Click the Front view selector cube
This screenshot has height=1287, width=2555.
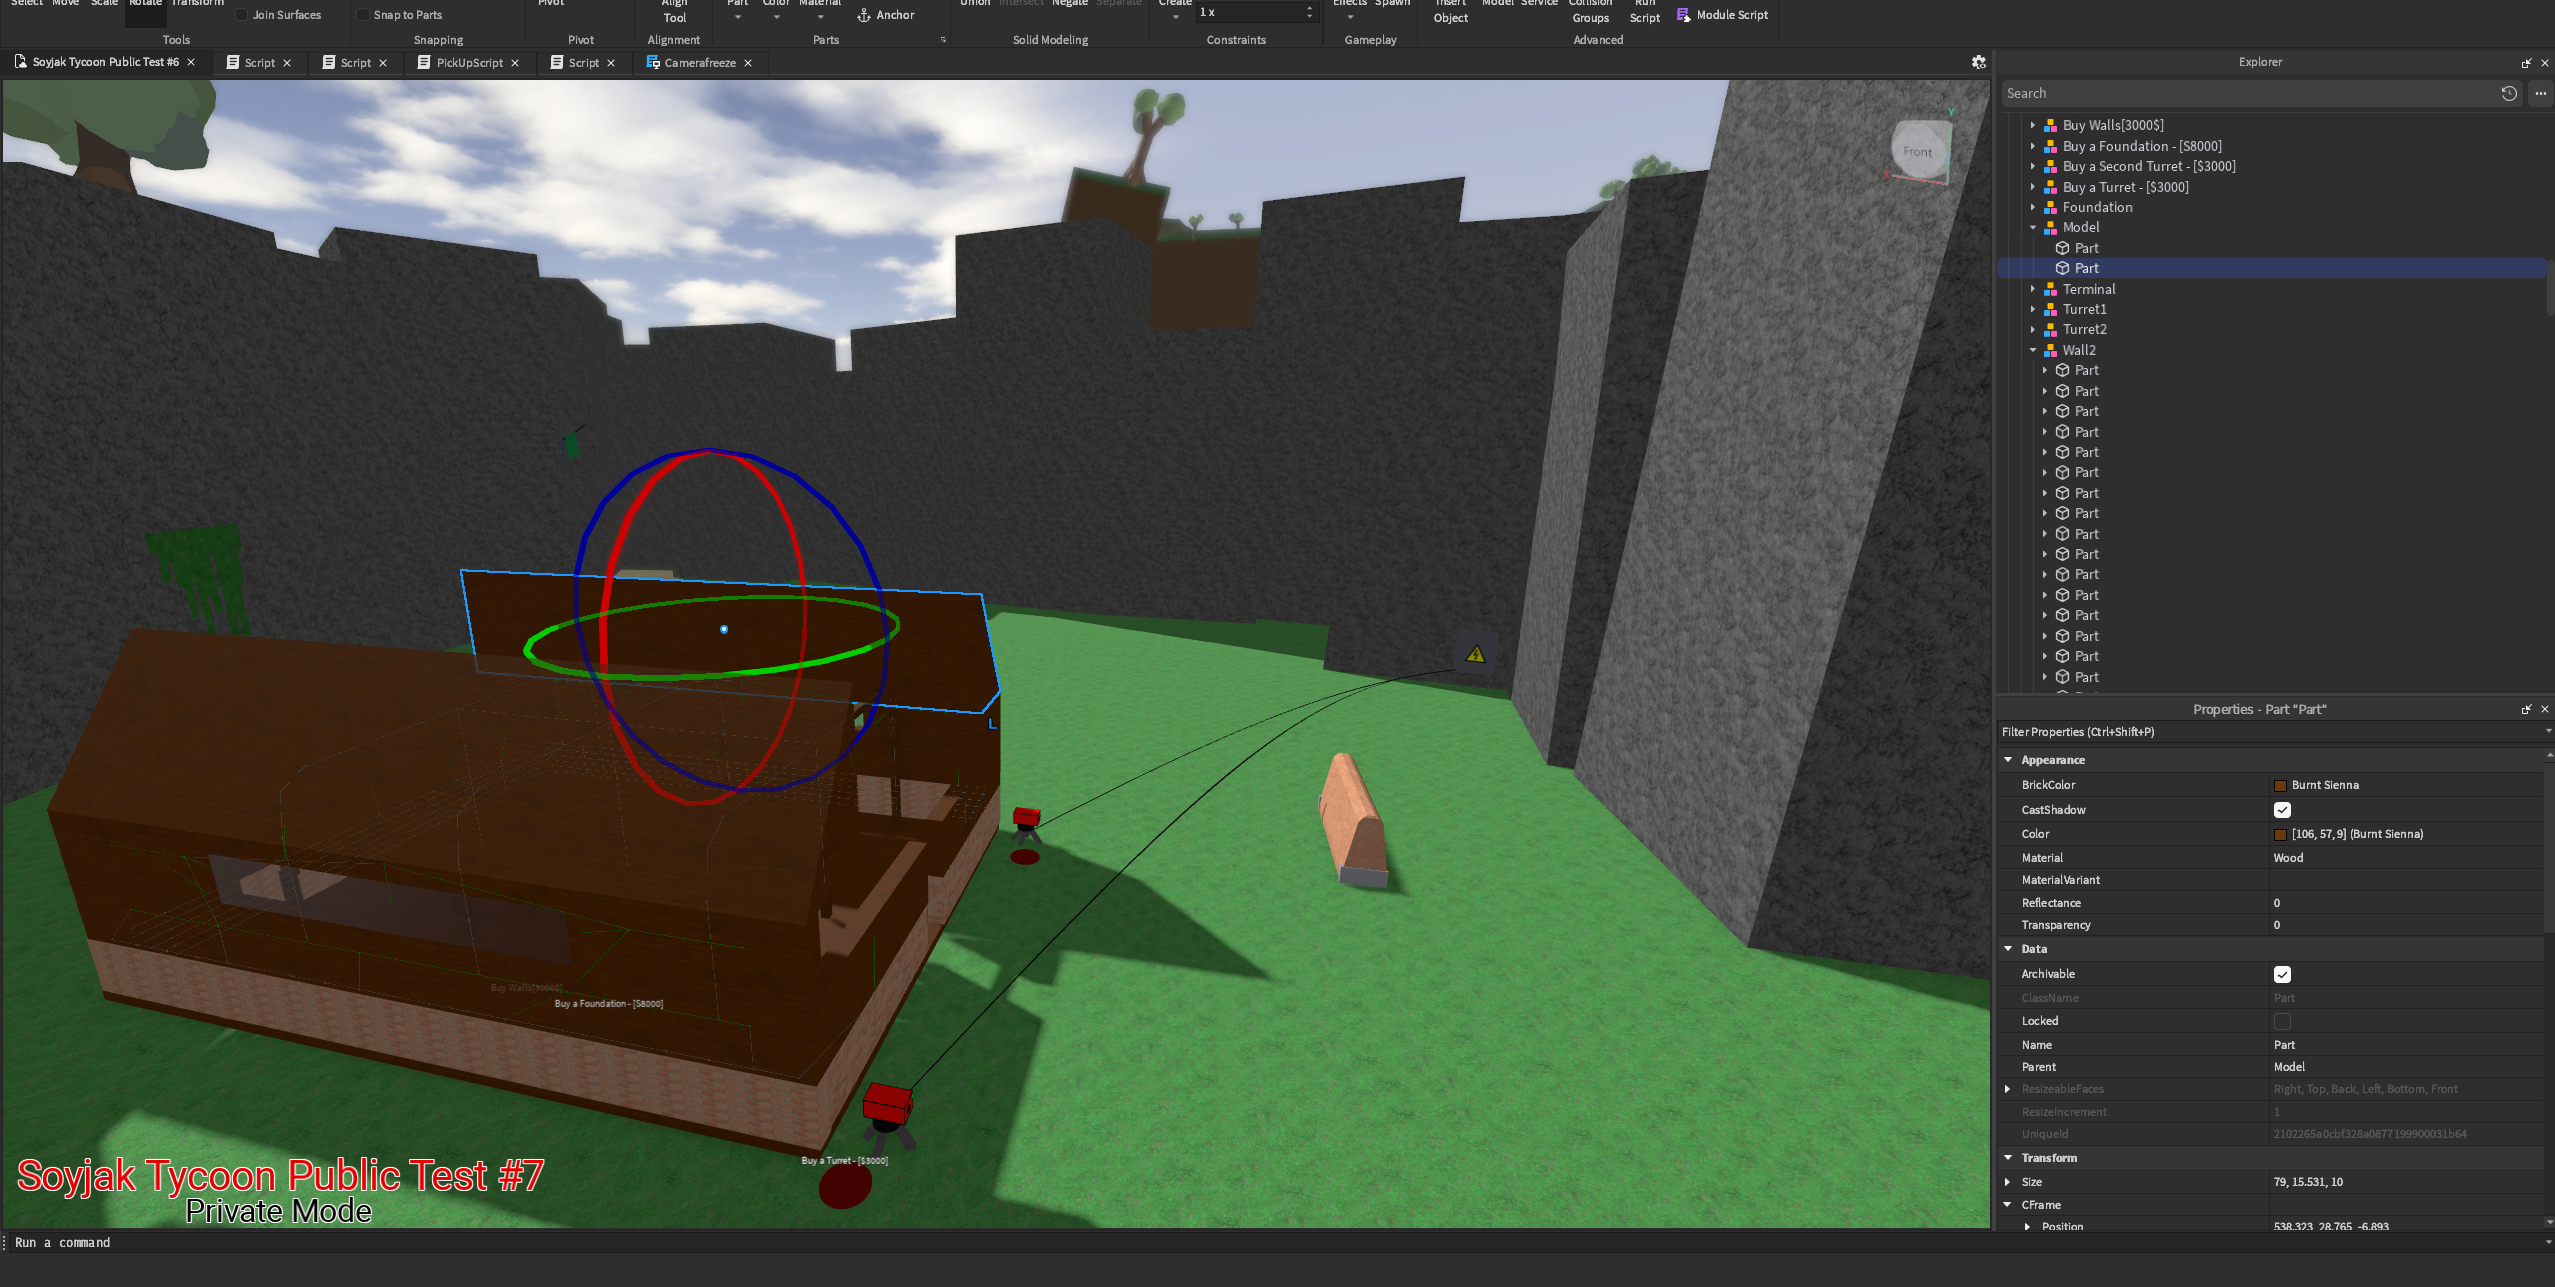click(1918, 152)
